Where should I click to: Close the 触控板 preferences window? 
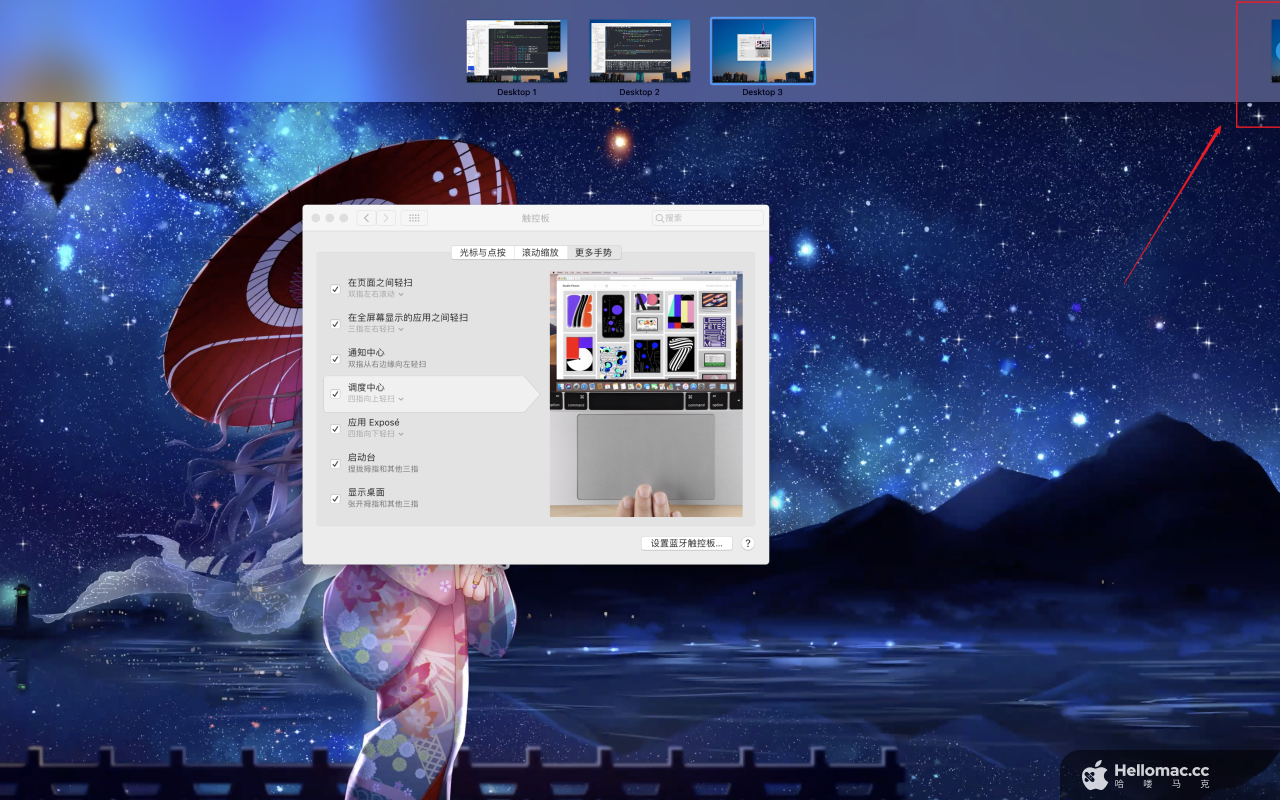pyautogui.click(x=316, y=218)
